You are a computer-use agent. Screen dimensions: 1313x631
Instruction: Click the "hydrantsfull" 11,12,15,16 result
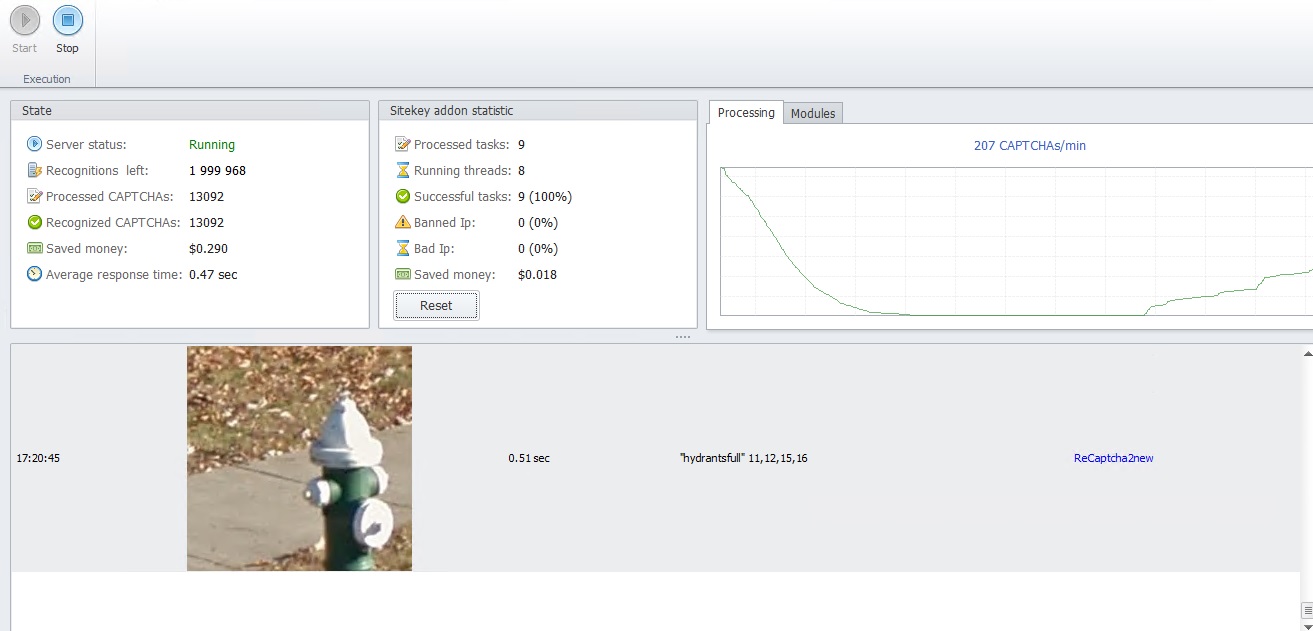pyautogui.click(x=743, y=458)
